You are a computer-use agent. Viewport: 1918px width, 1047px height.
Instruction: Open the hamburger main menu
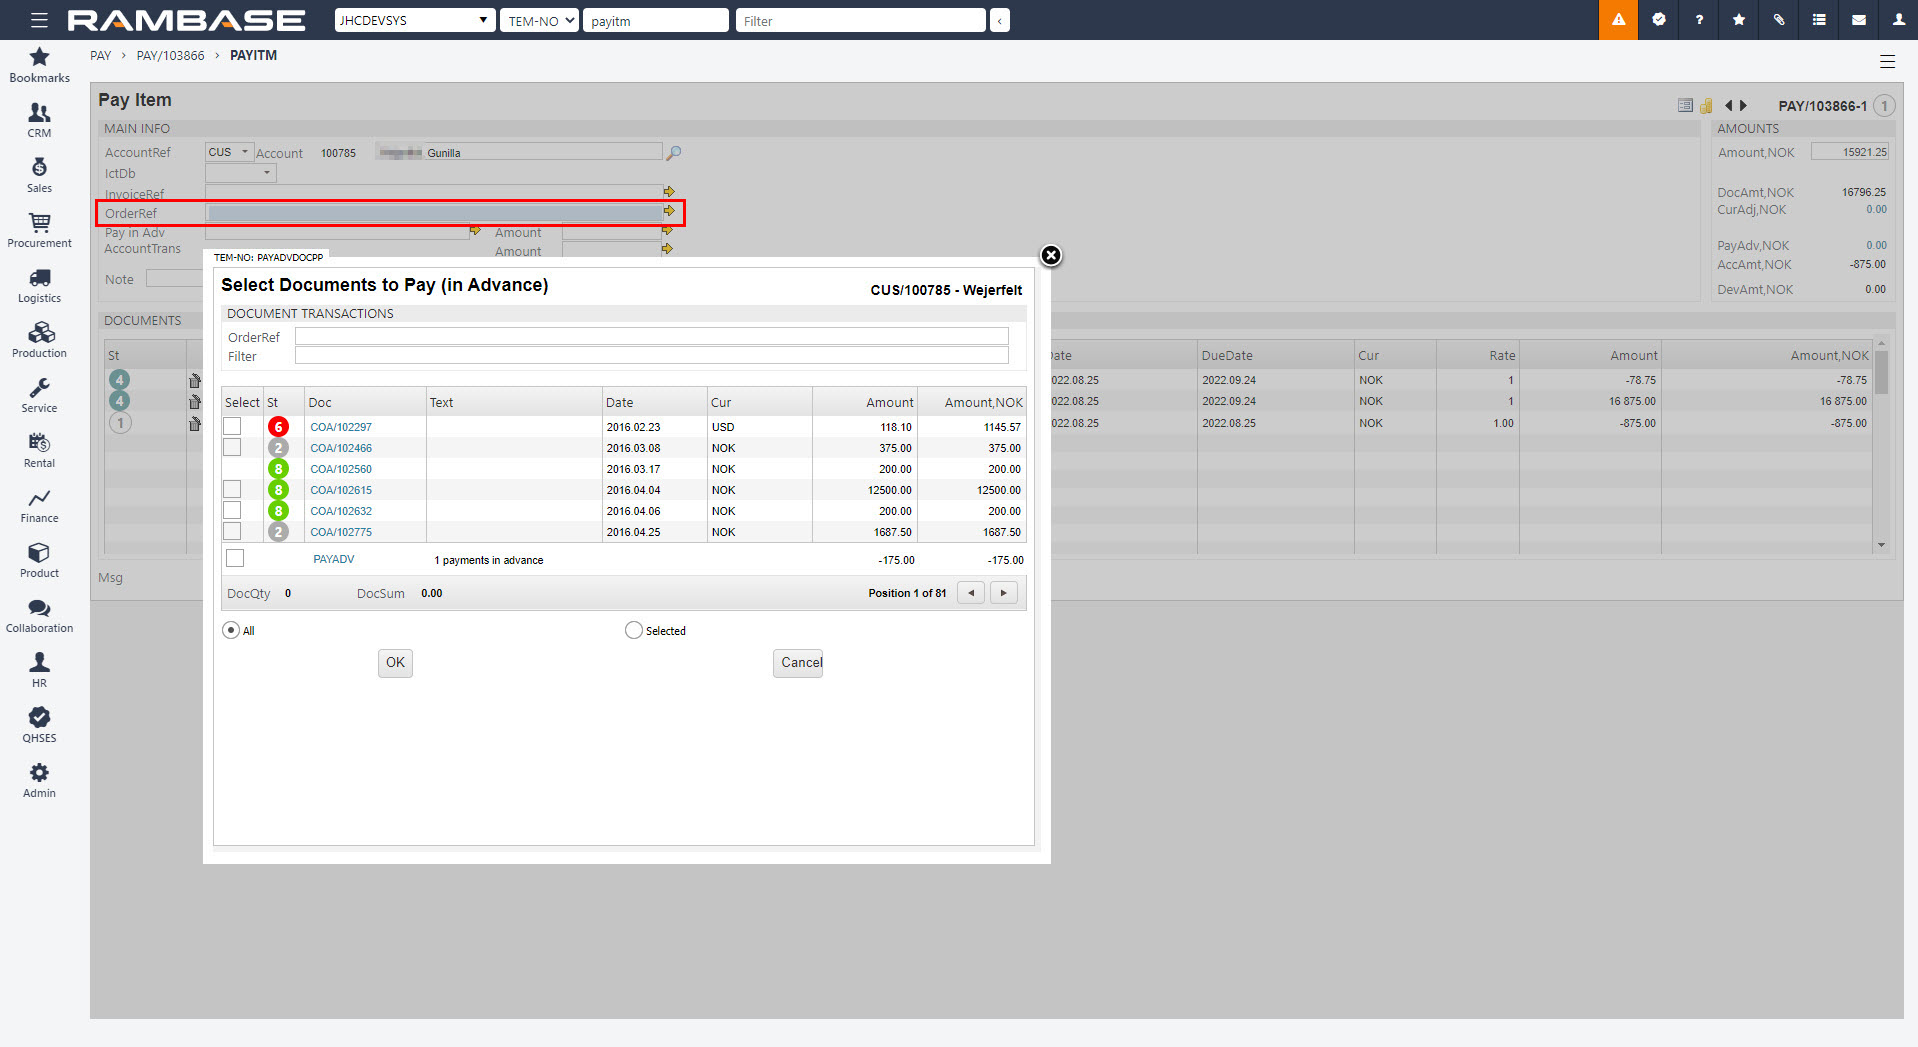pyautogui.click(x=39, y=20)
